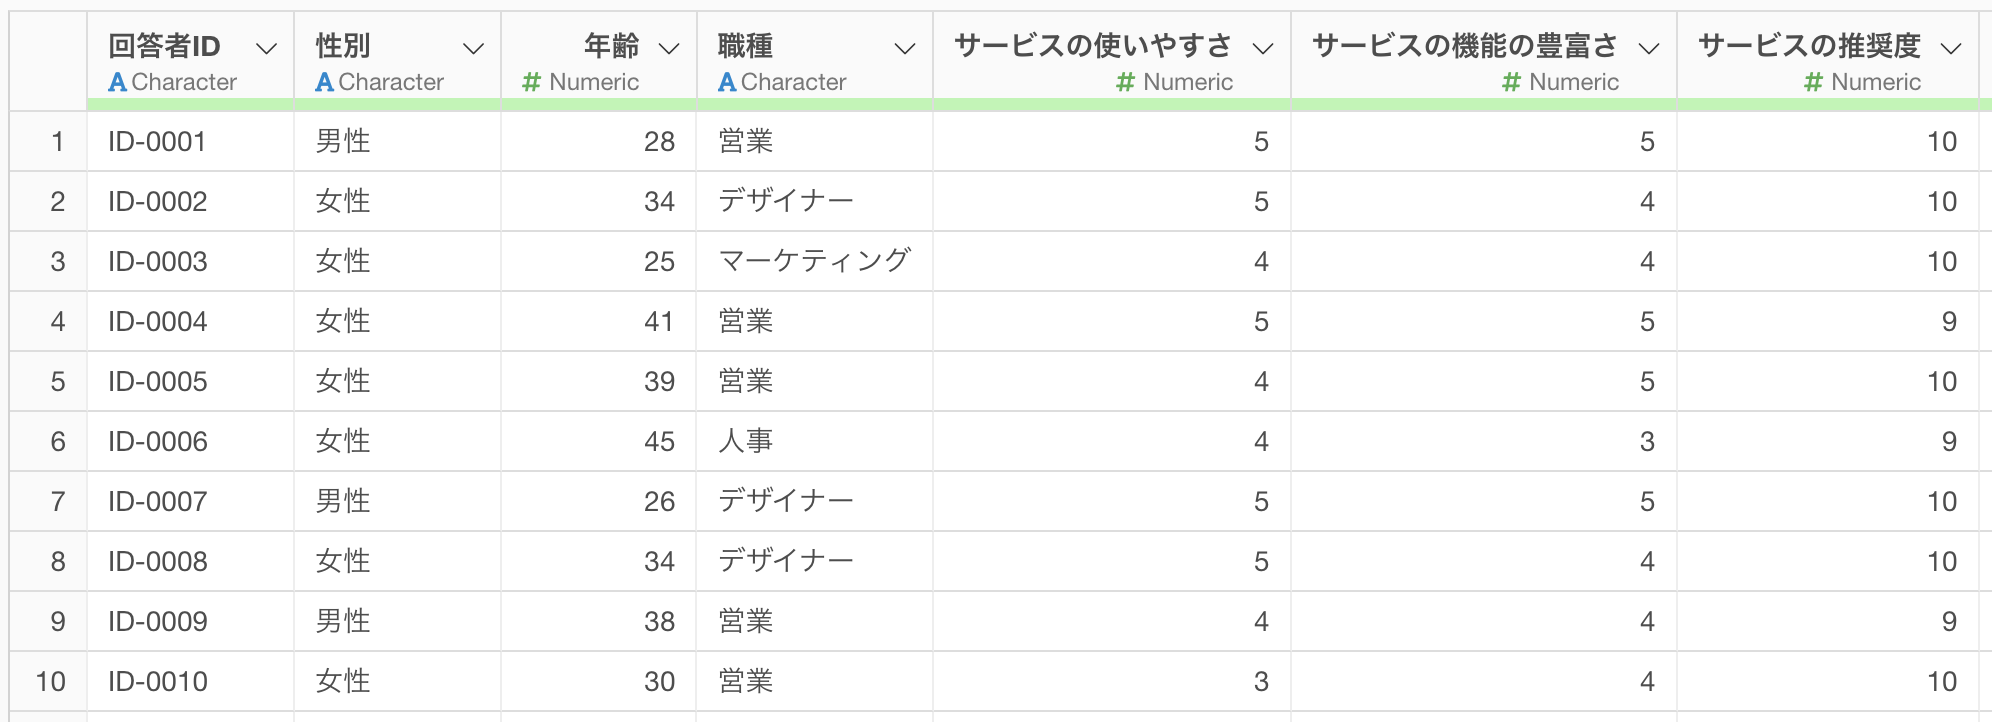1992x722 pixels.
Task: Click the Numeric hash icon under サービスの使いやすさ
Action: pos(1126,82)
